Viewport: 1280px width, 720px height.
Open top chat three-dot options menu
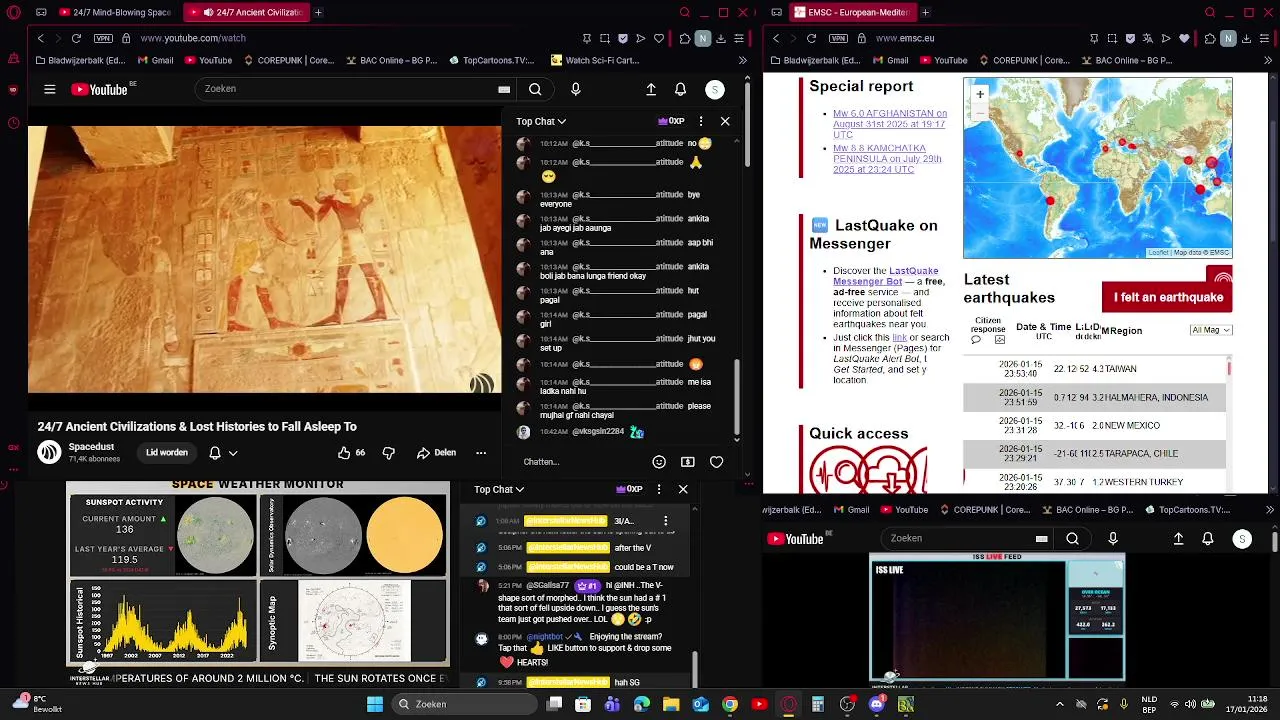click(700, 121)
